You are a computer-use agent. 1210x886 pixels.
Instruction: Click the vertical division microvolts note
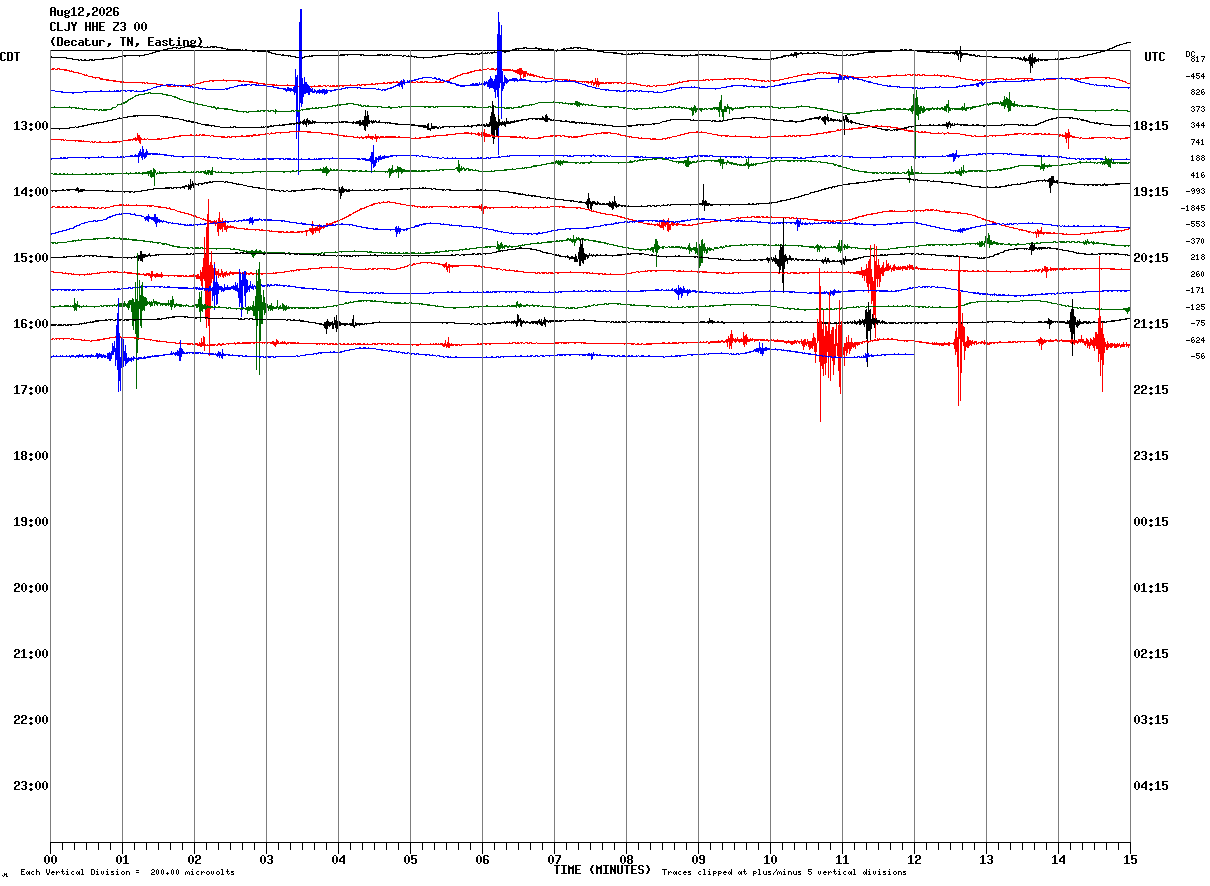pos(127,873)
